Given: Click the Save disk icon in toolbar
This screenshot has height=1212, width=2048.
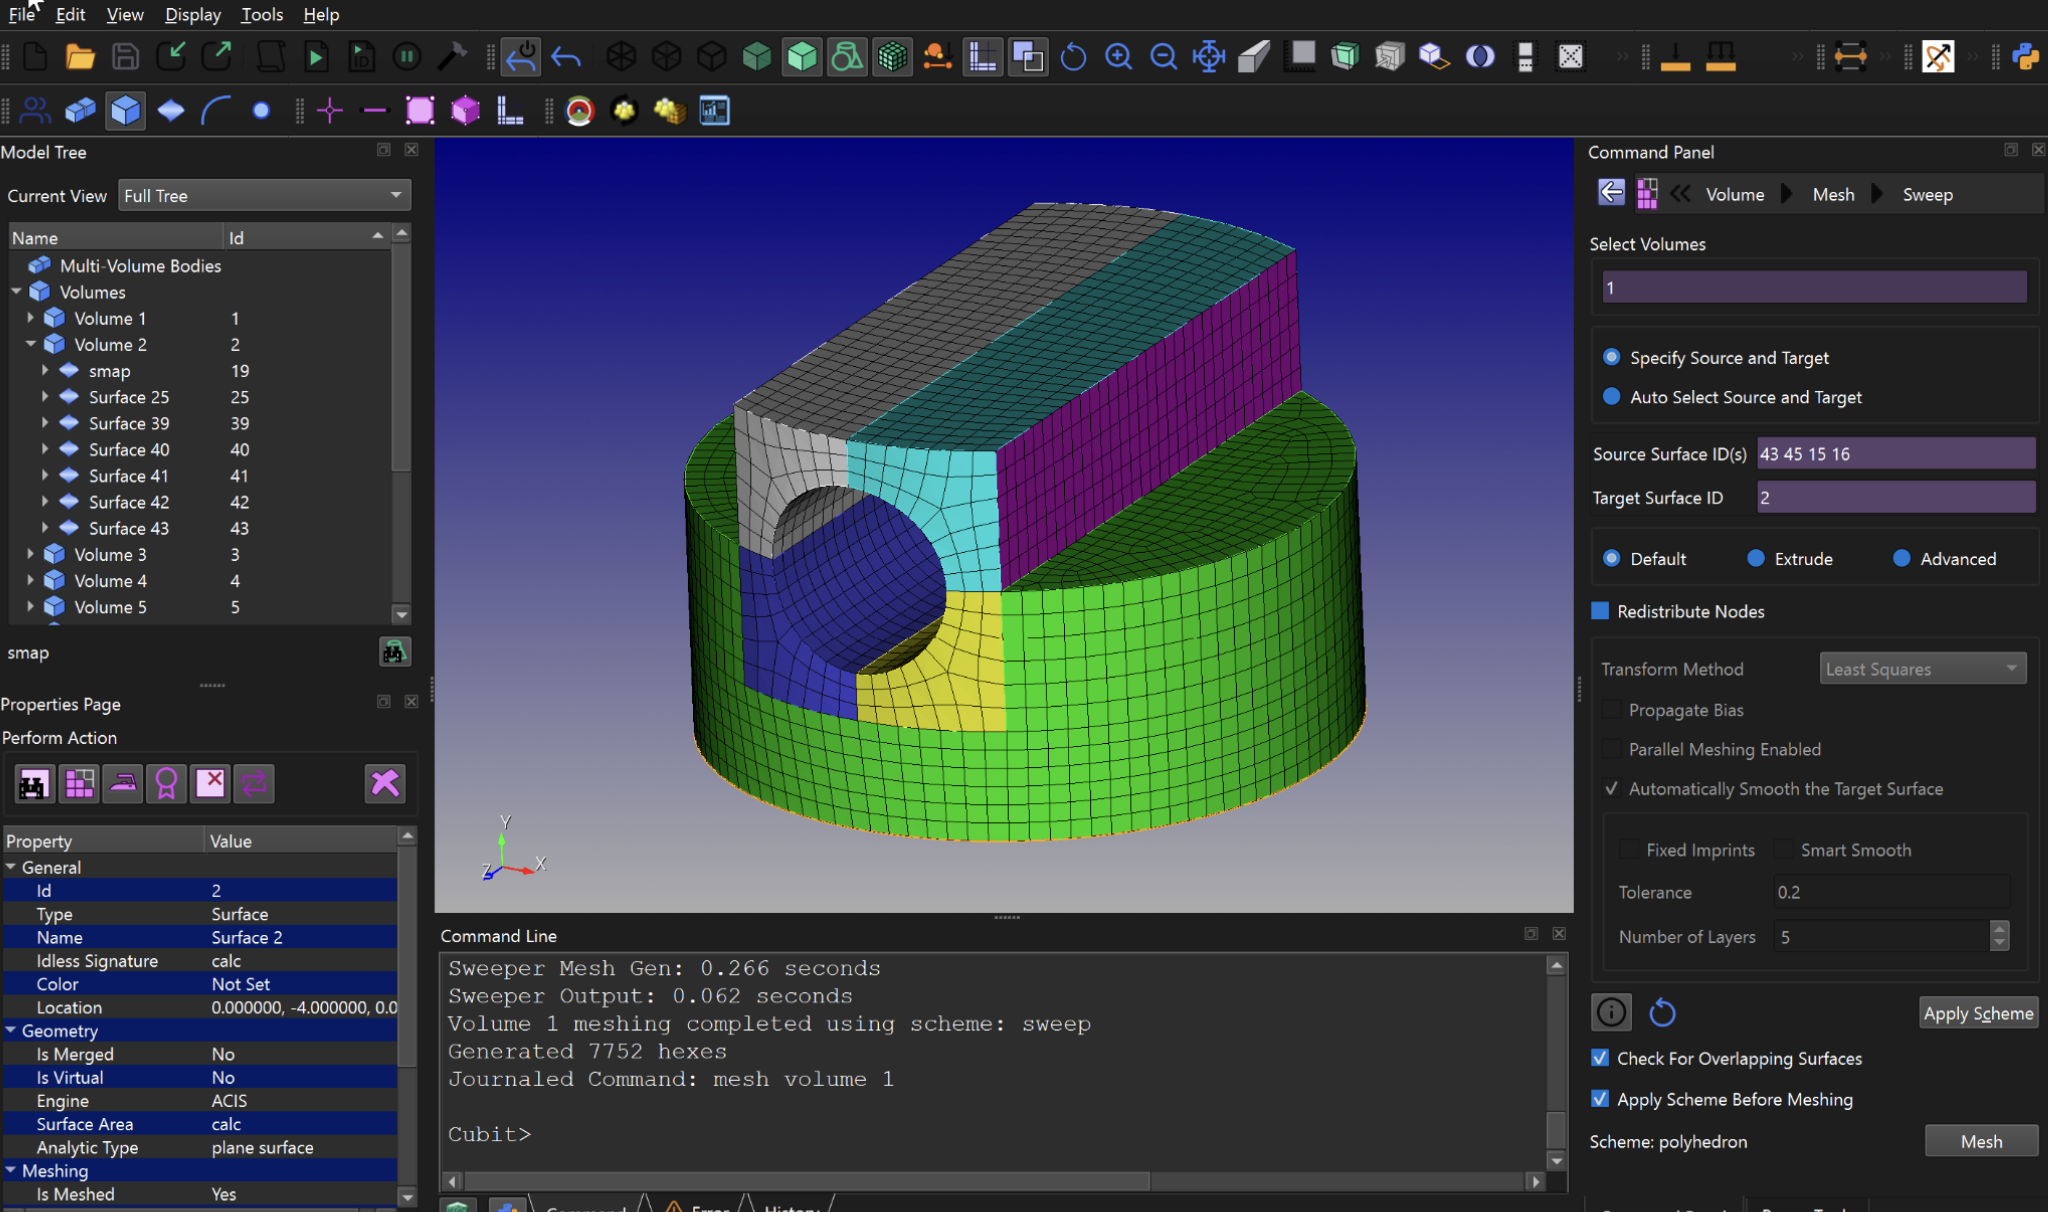Looking at the screenshot, I should 125,57.
